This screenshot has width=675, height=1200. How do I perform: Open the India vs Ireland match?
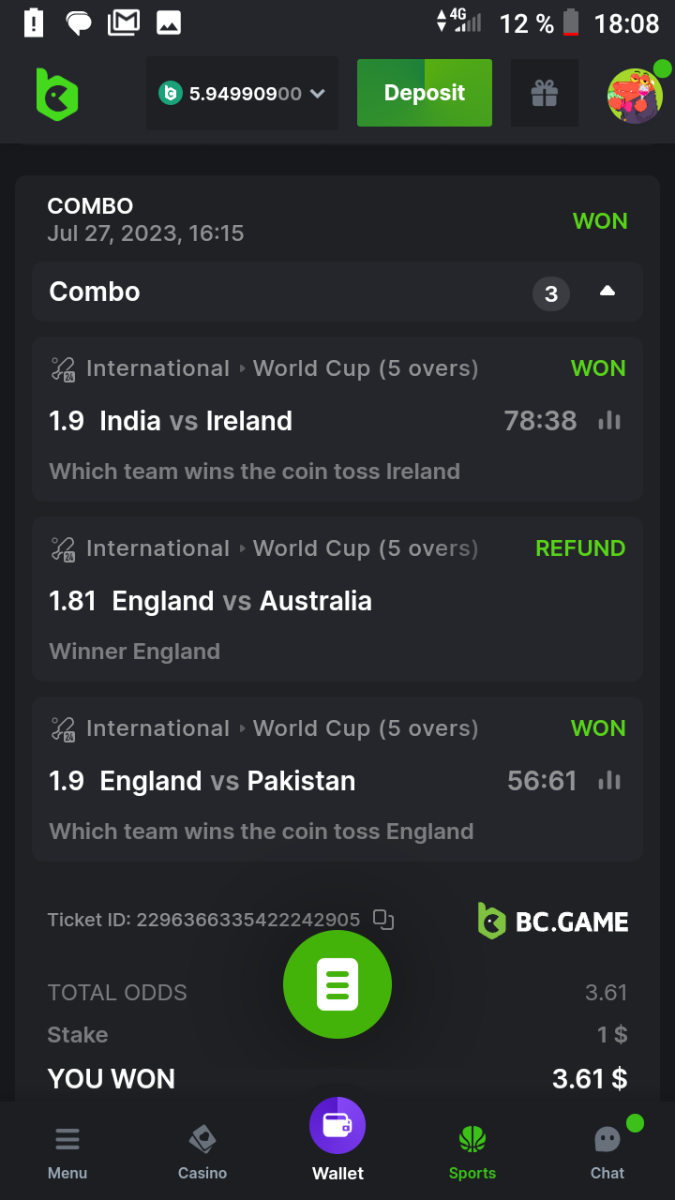tap(196, 421)
